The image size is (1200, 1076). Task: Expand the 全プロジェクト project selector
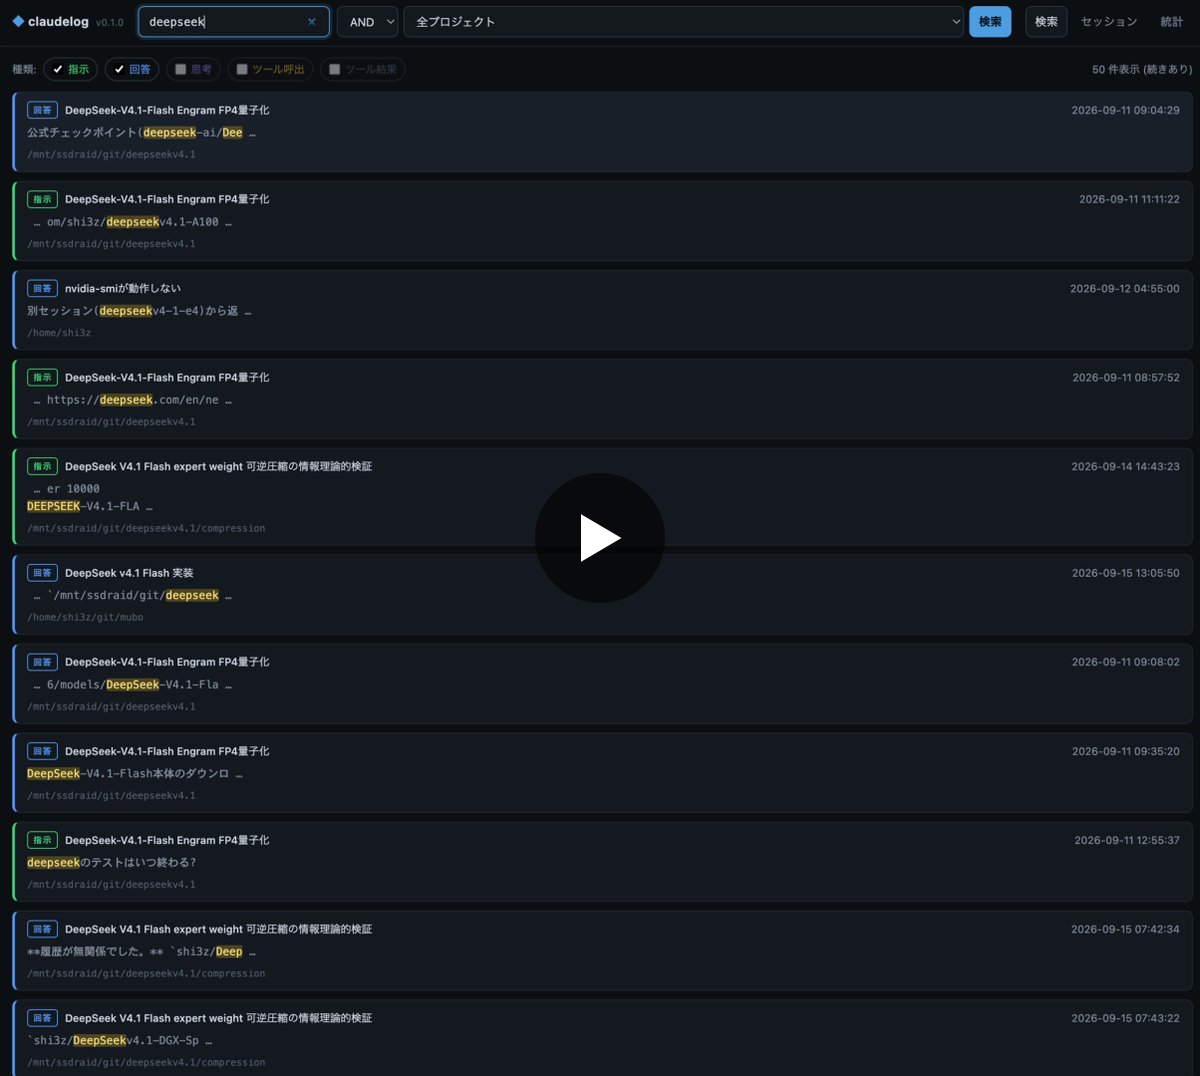(684, 22)
